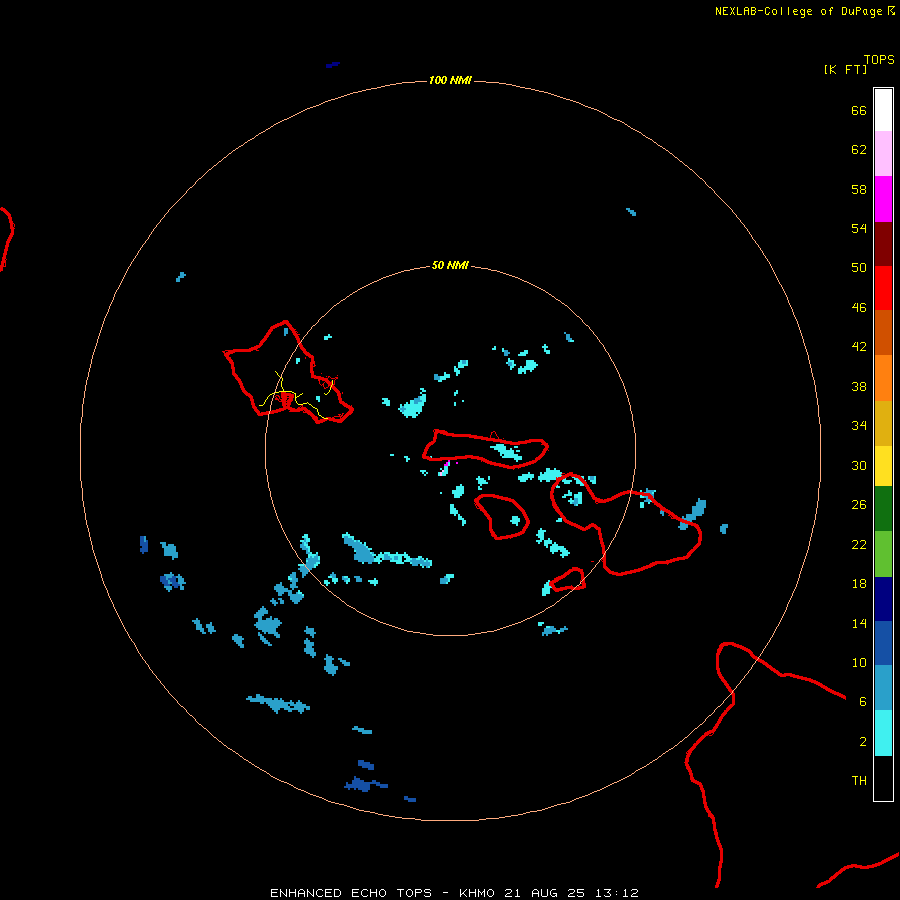
Task: Click the legend value 10
Action: tap(859, 662)
